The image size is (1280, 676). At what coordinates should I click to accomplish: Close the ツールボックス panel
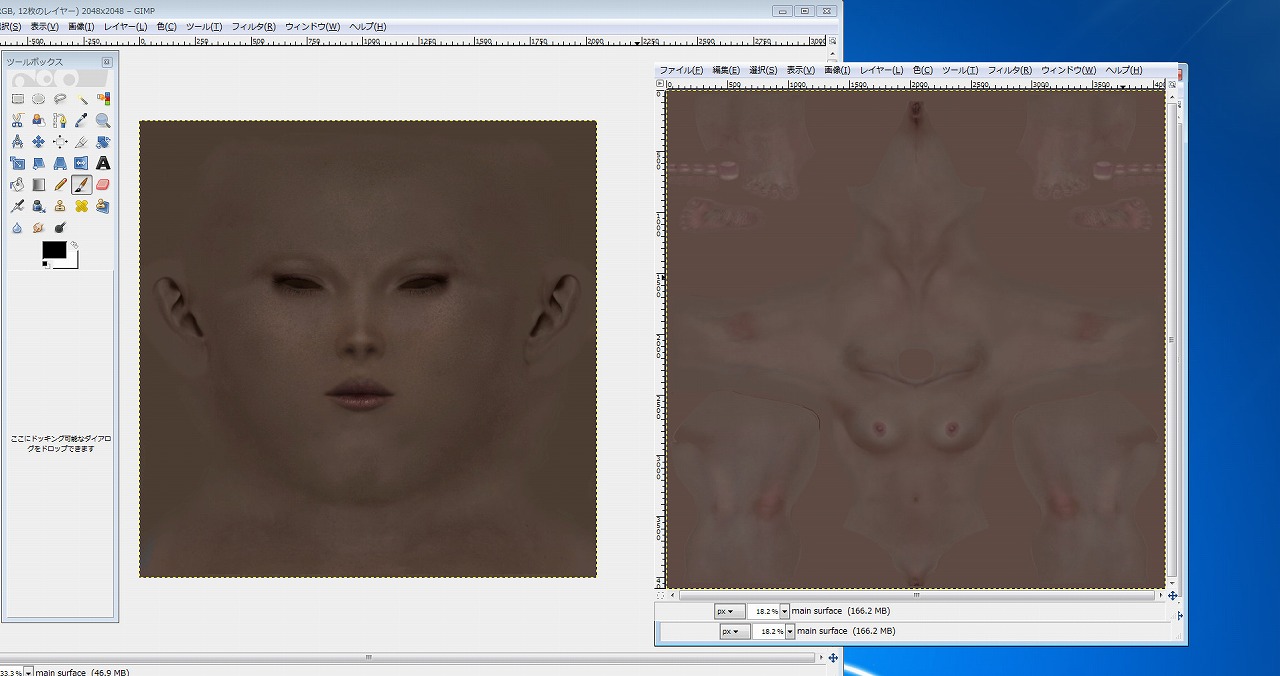pyautogui.click(x=107, y=62)
